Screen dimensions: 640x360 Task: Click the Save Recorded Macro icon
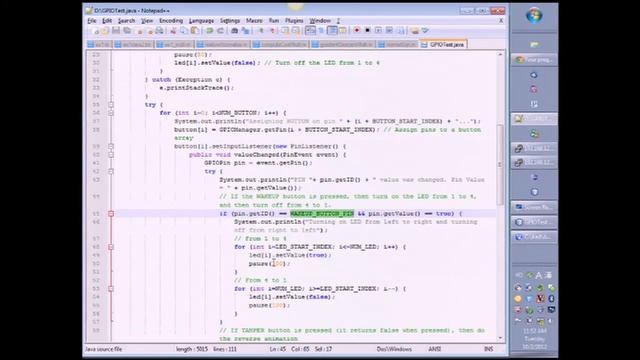(x=400, y=31)
